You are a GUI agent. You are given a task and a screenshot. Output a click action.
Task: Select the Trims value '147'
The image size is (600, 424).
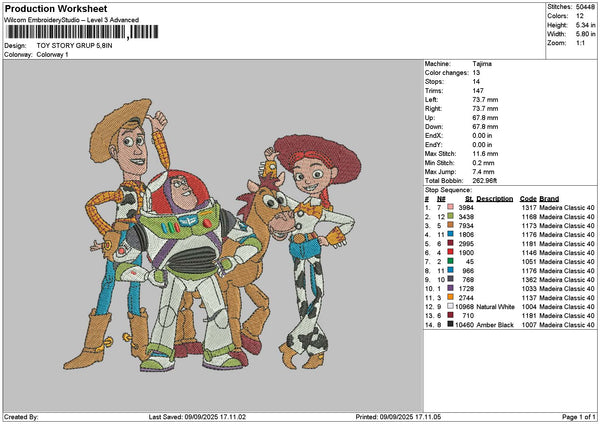pyautogui.click(x=478, y=91)
